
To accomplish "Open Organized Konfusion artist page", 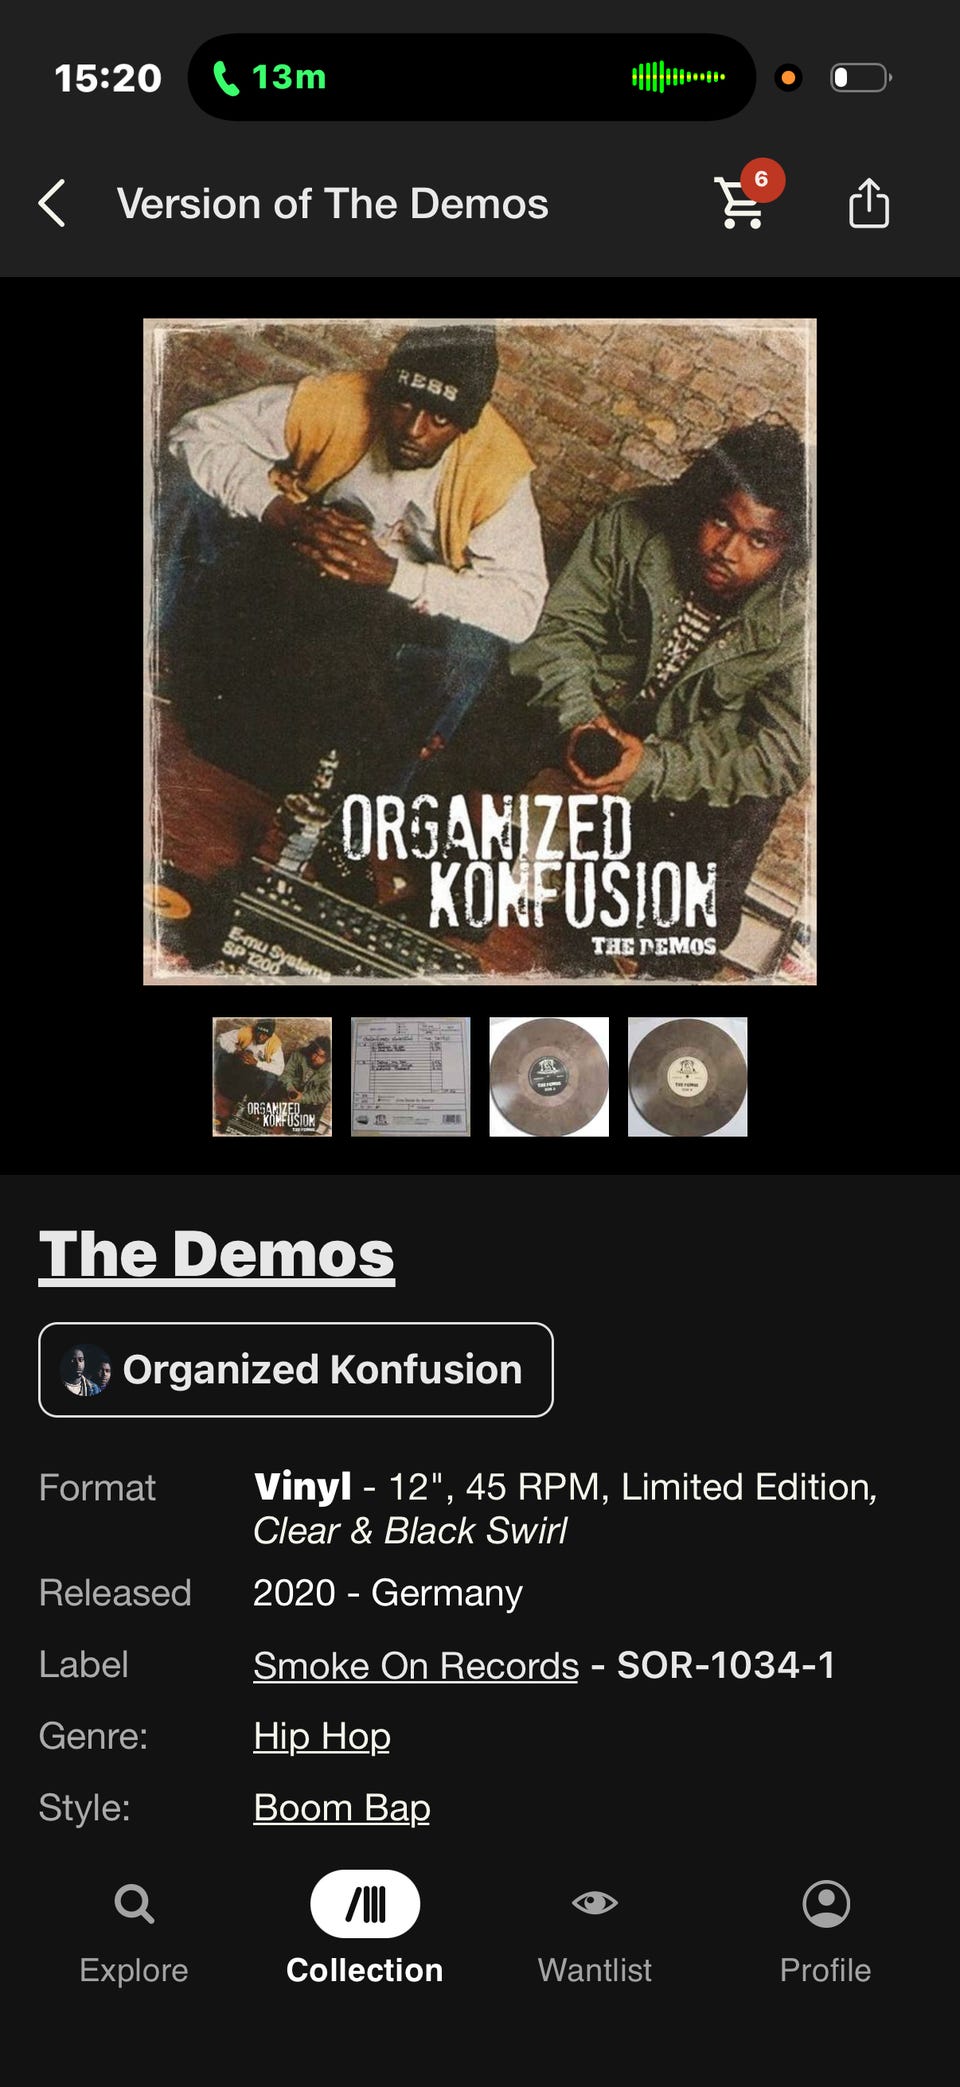I will 296,1370.
